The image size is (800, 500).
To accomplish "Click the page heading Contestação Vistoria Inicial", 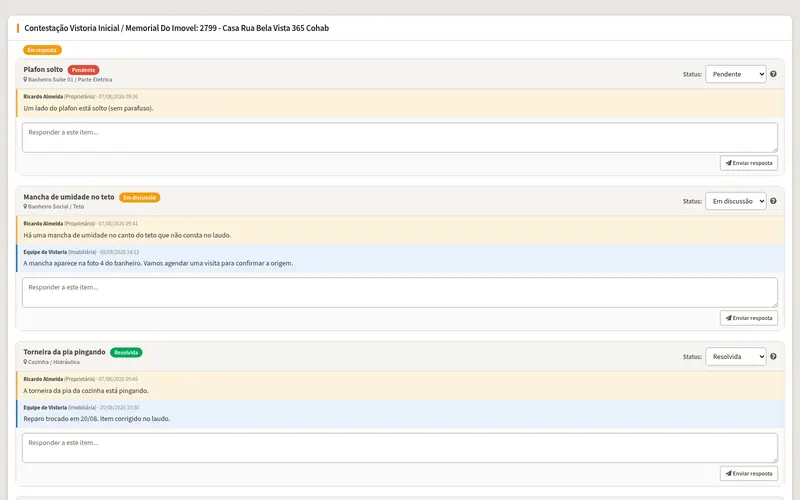I will tap(177, 28).
